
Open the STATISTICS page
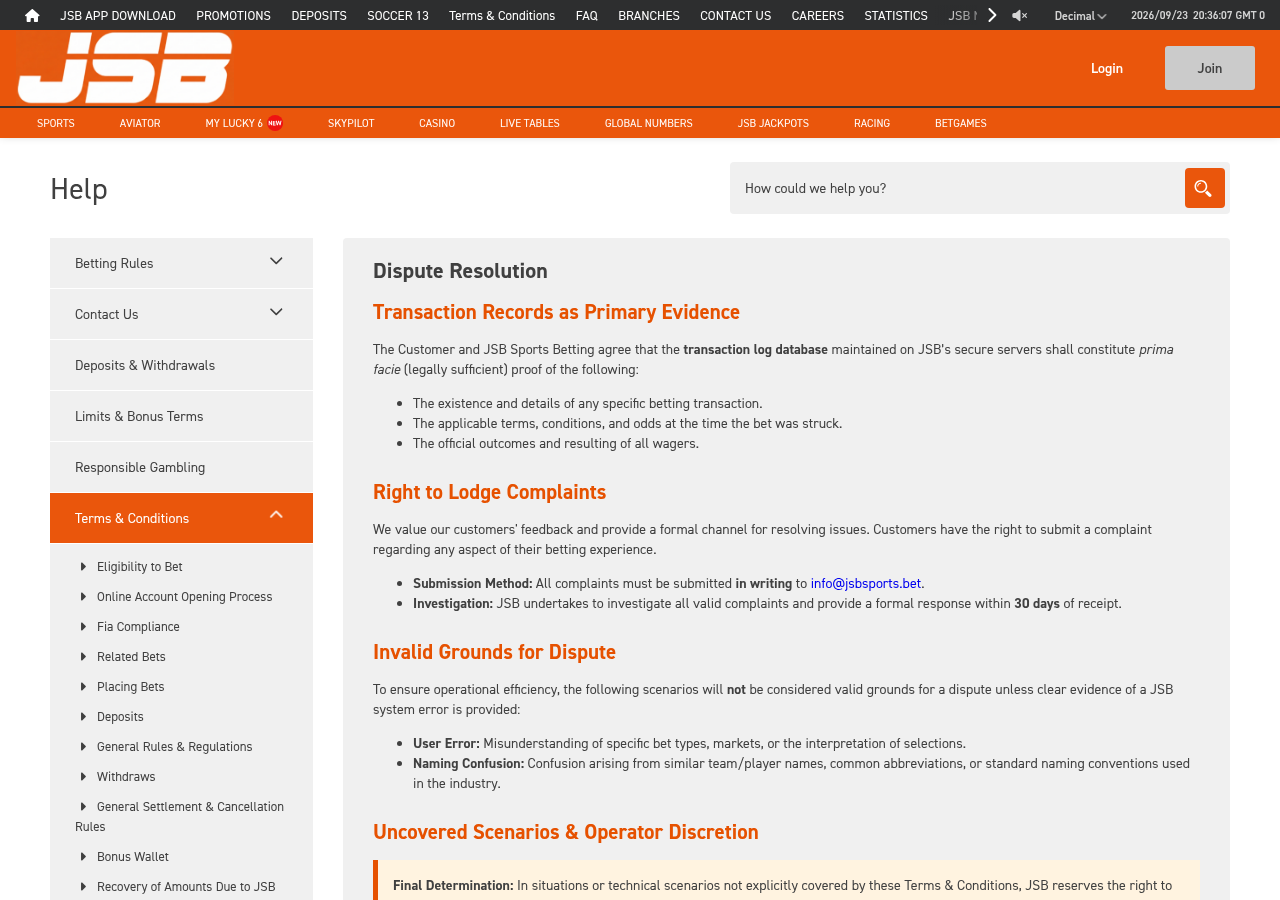coord(896,15)
